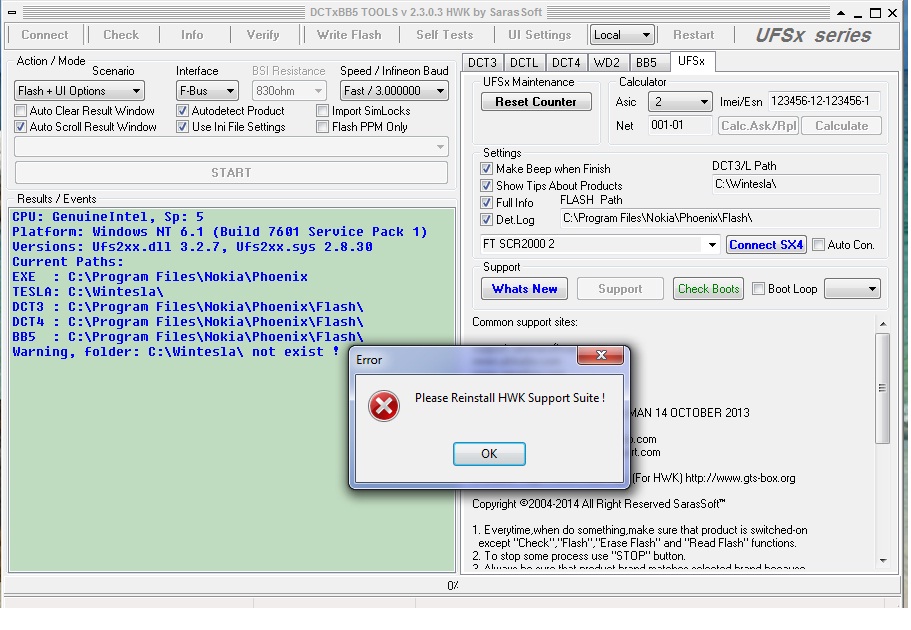Switch to the DCTL tab
The height and width of the screenshot is (630, 911).
(524, 63)
